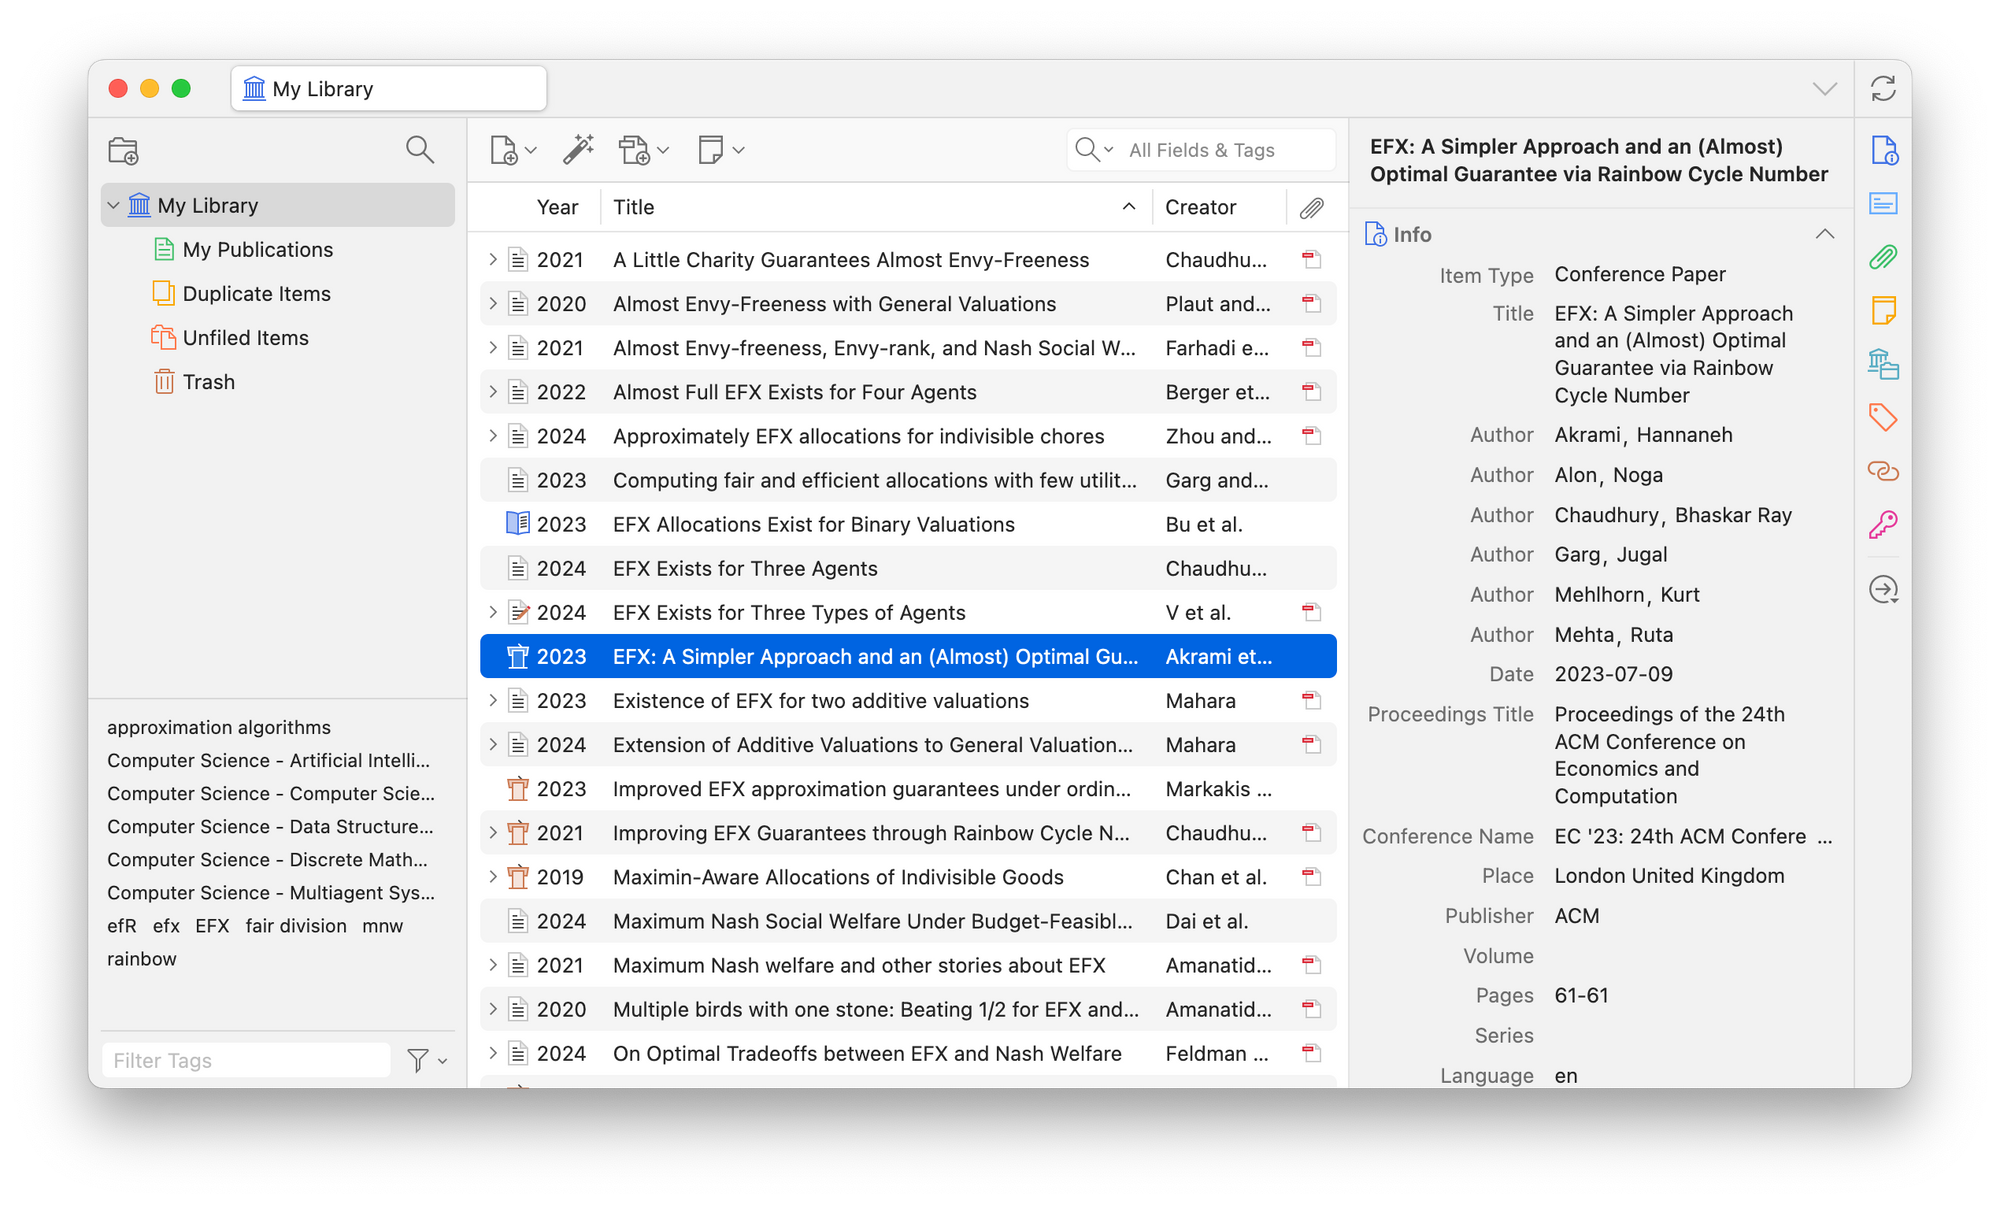
Task: Expand Maximin-Aware Allocations row
Action: (x=493, y=877)
